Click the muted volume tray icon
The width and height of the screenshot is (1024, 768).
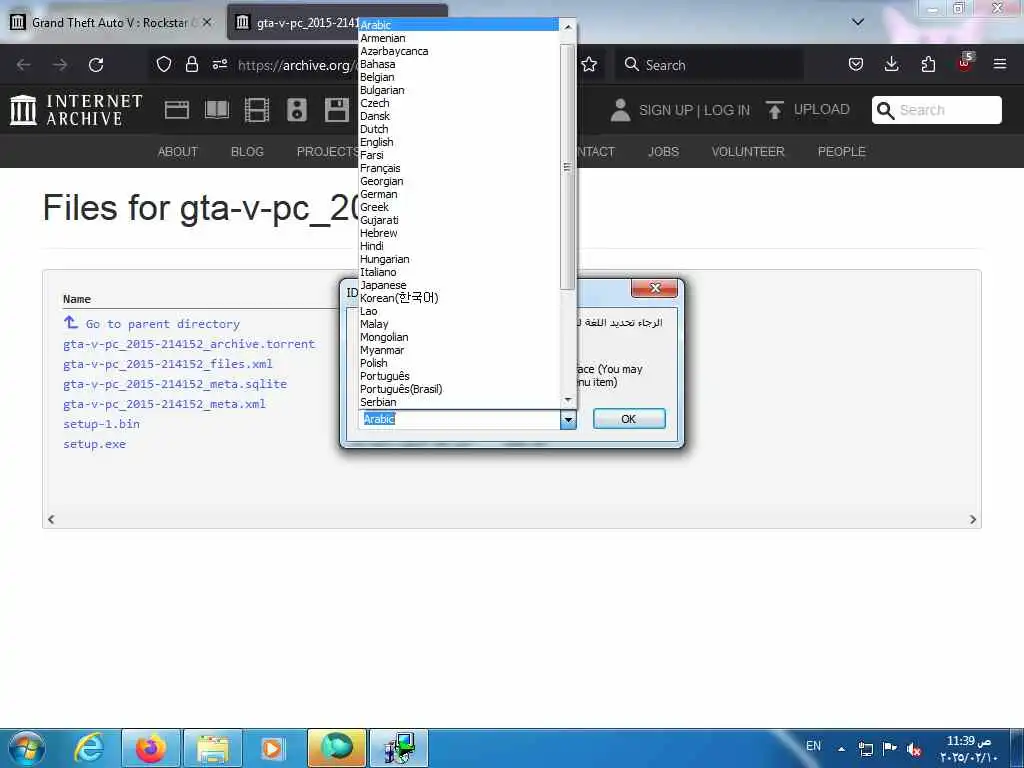tap(914, 748)
